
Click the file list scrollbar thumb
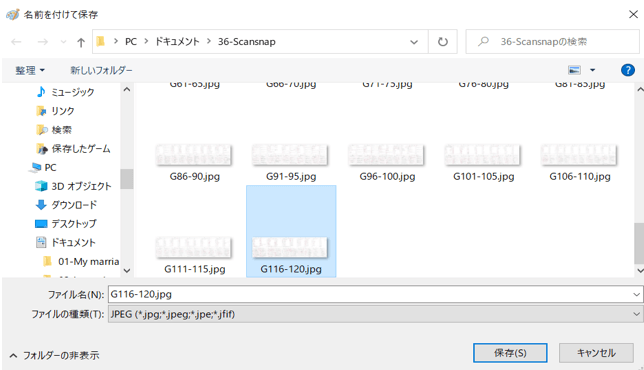click(x=639, y=243)
